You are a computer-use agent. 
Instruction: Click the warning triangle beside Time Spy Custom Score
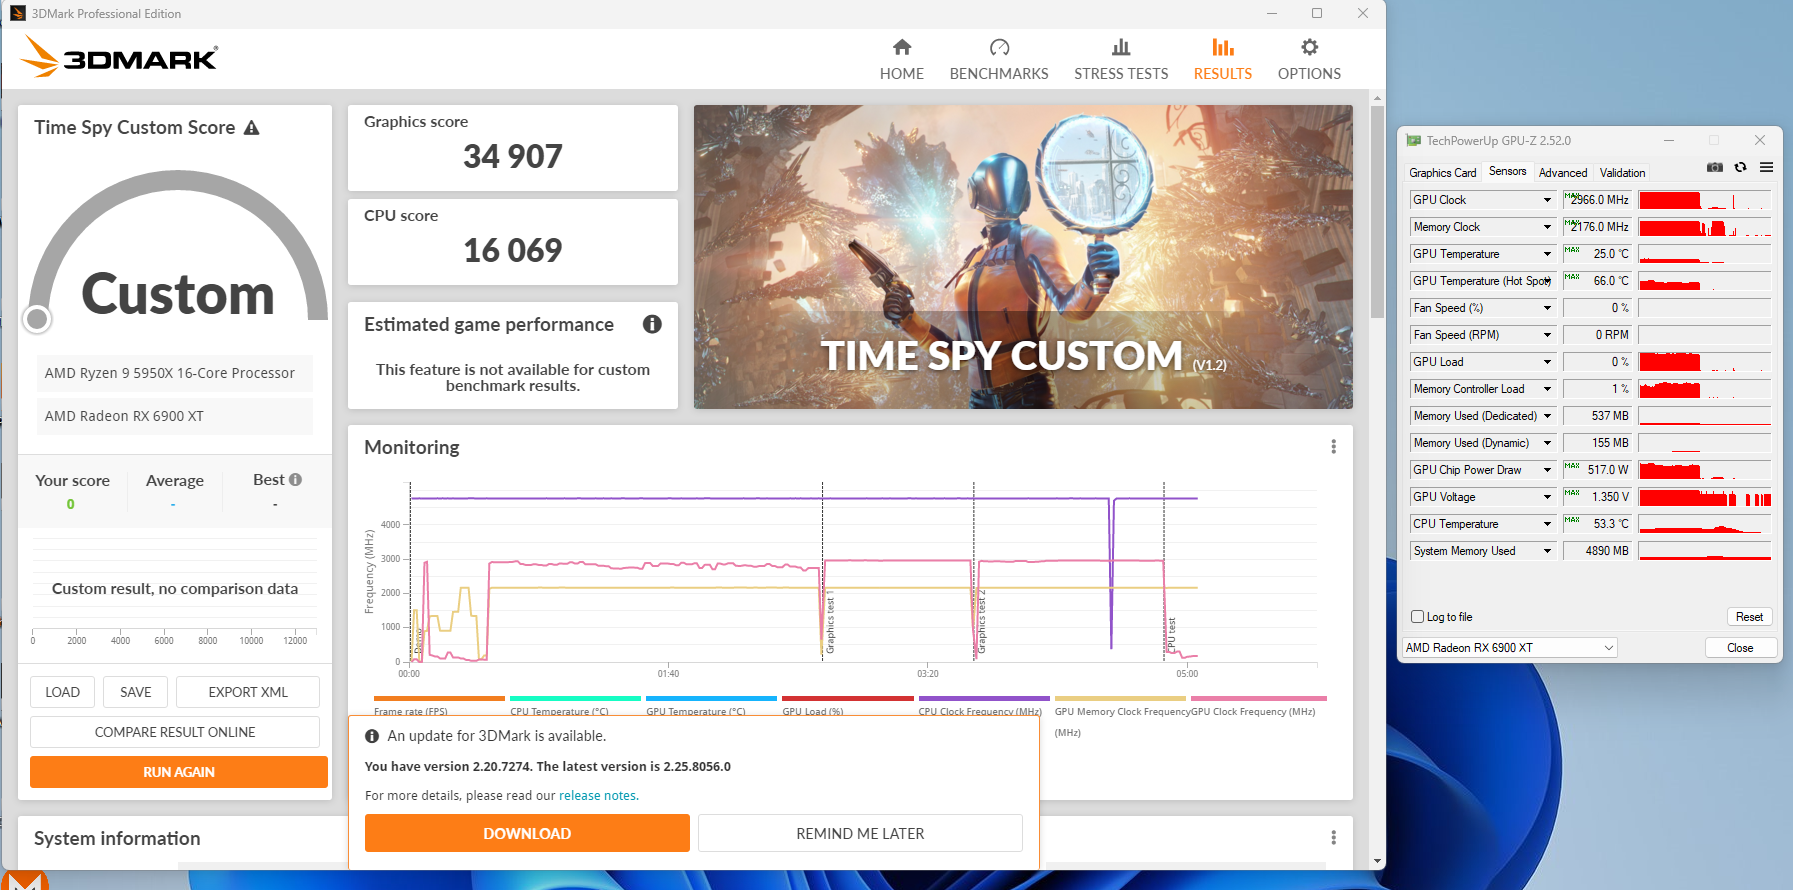click(252, 128)
